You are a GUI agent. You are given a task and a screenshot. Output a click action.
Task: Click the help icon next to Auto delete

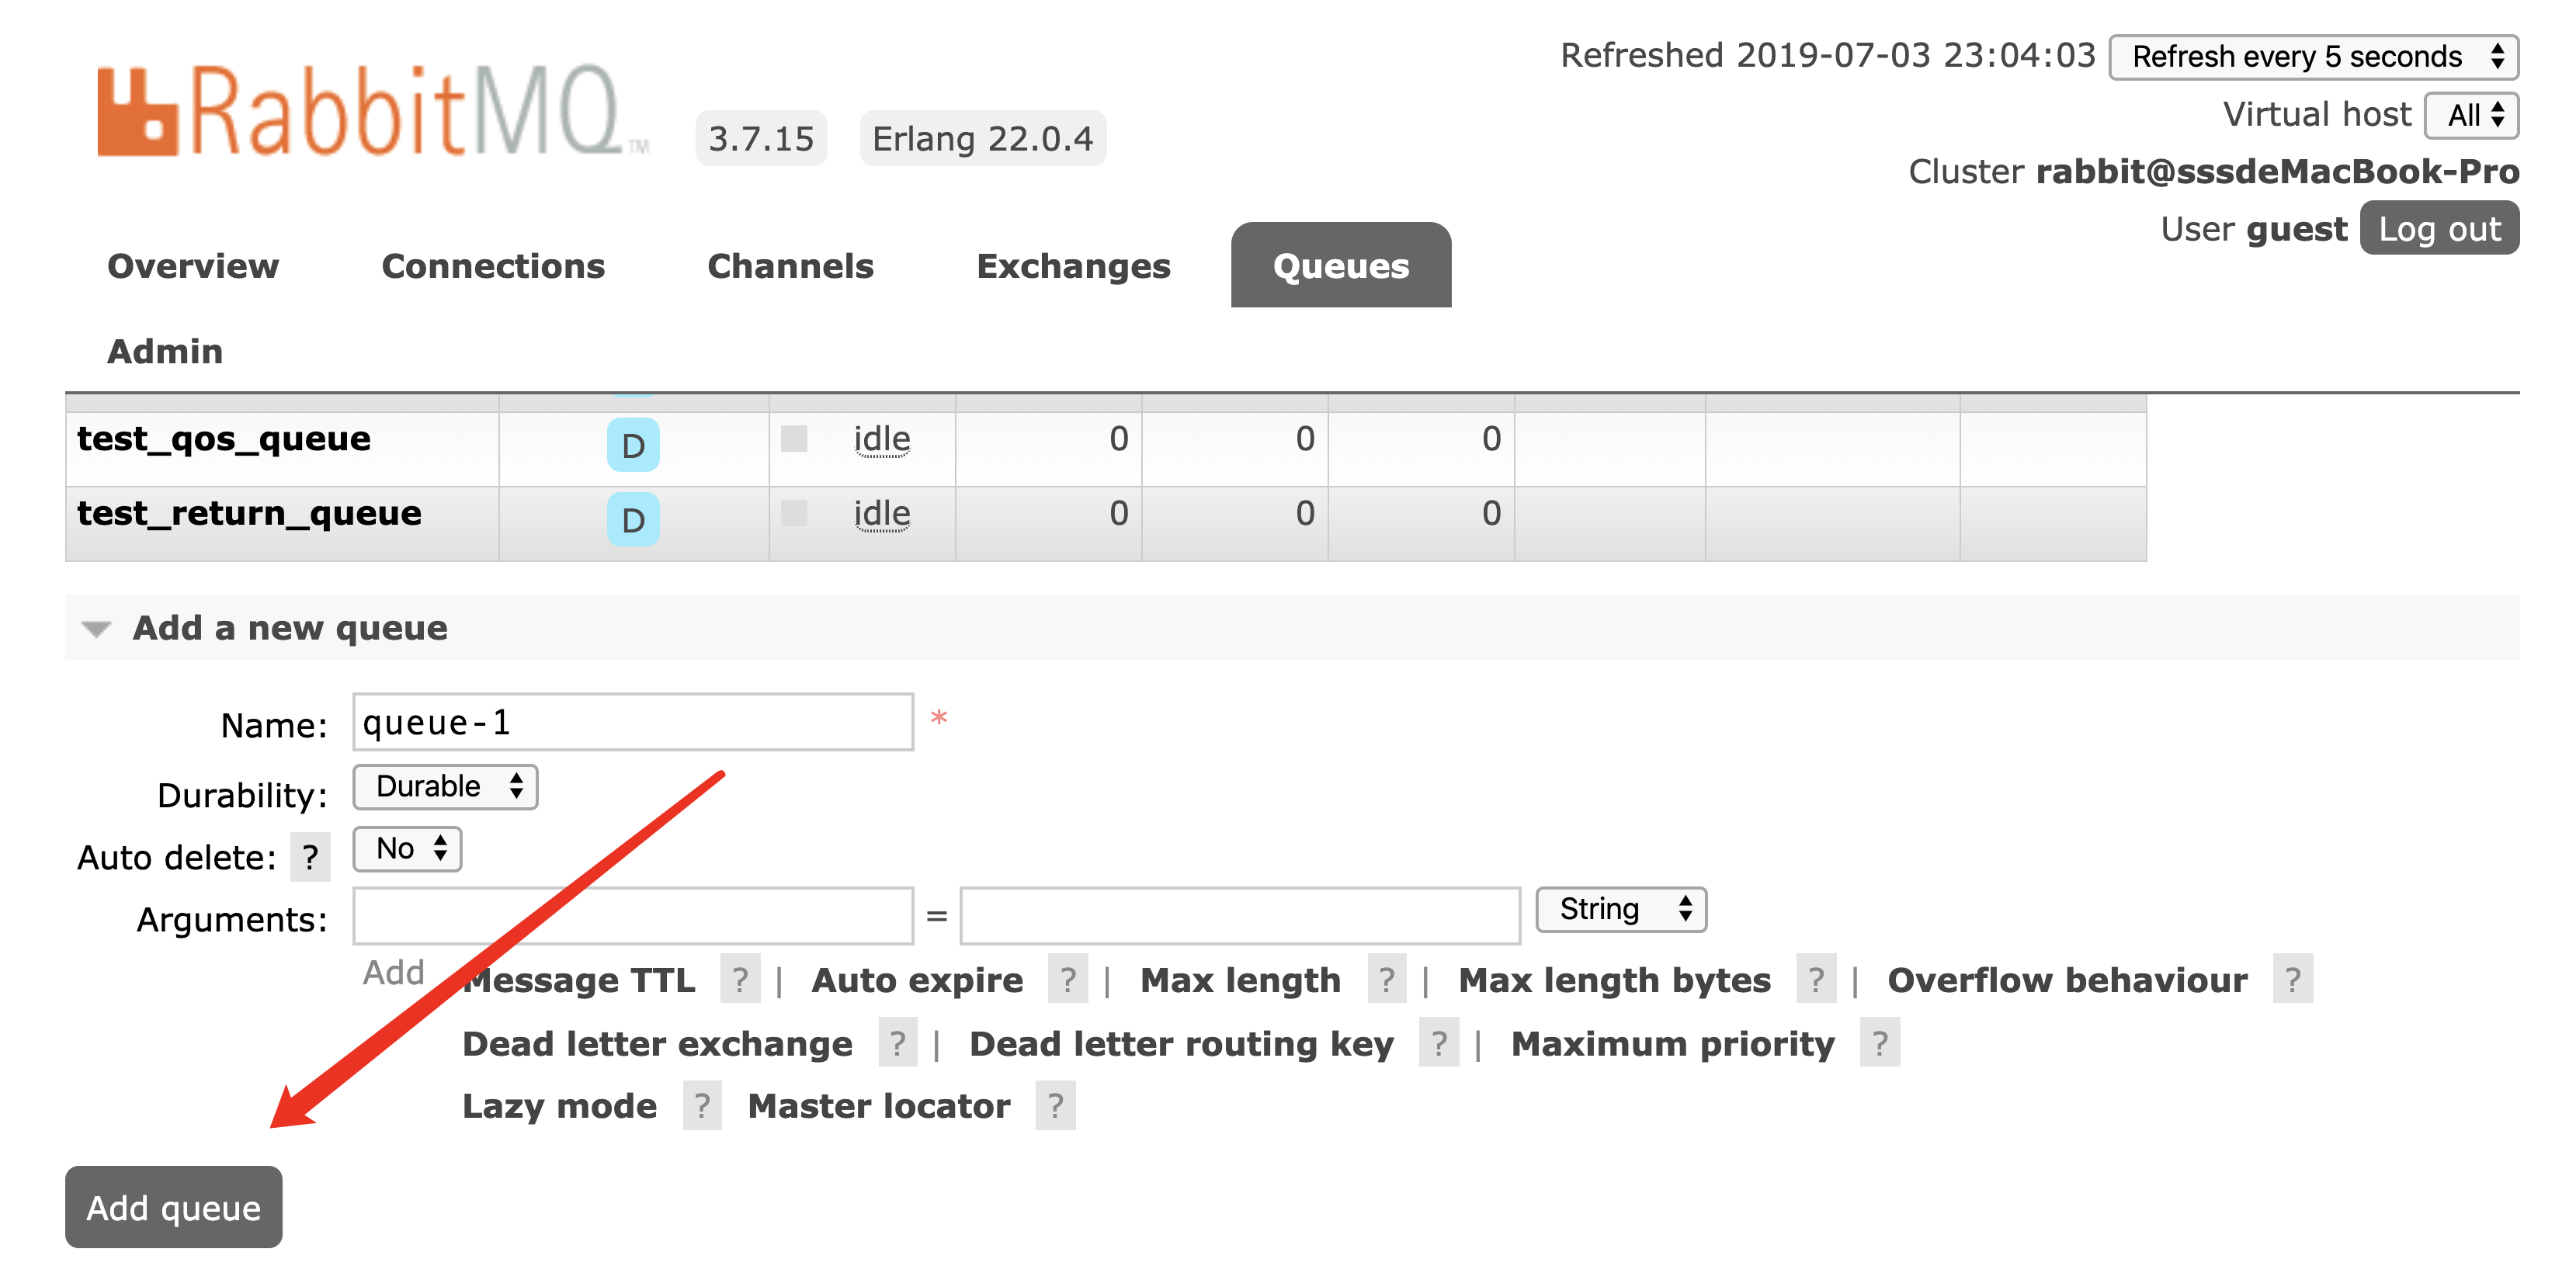(x=310, y=857)
